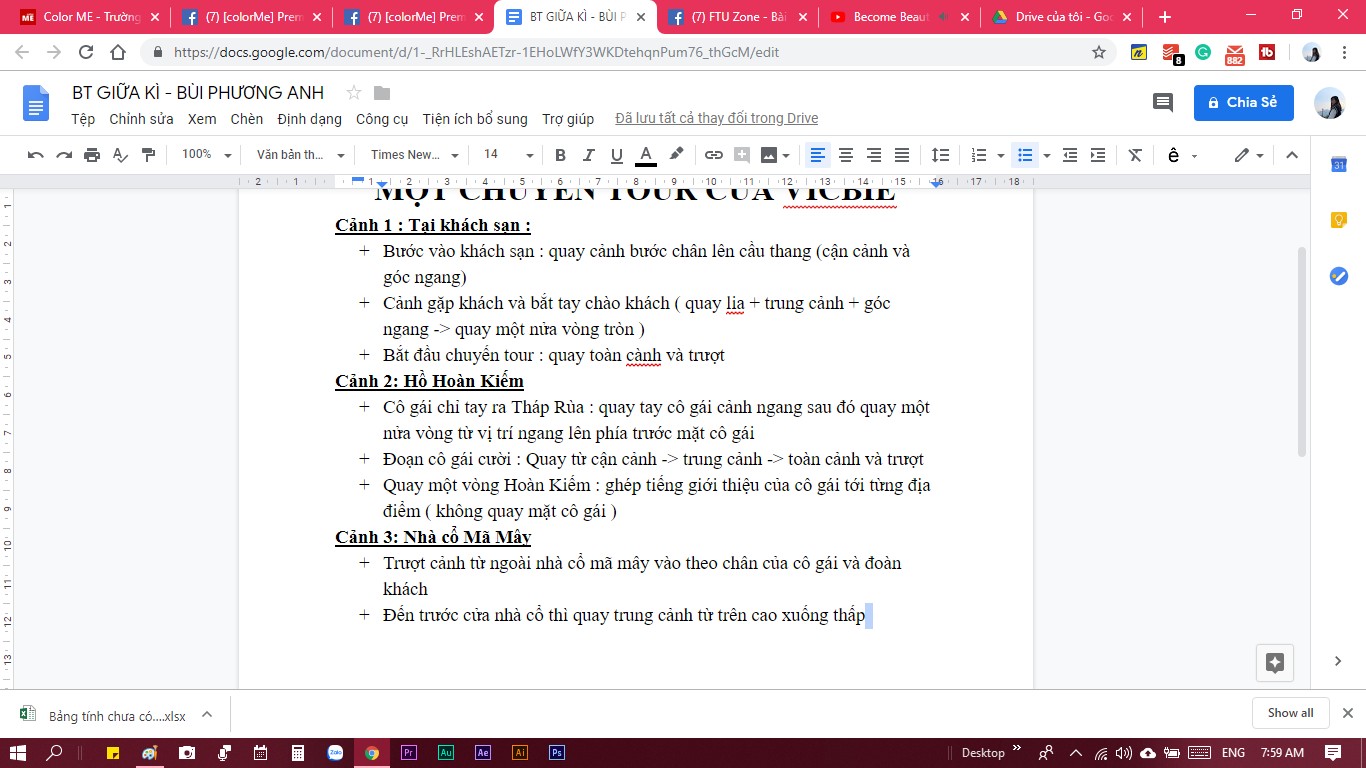Clear formatting from the selected text
Viewport: 1366px width, 768px height.
click(x=1135, y=155)
